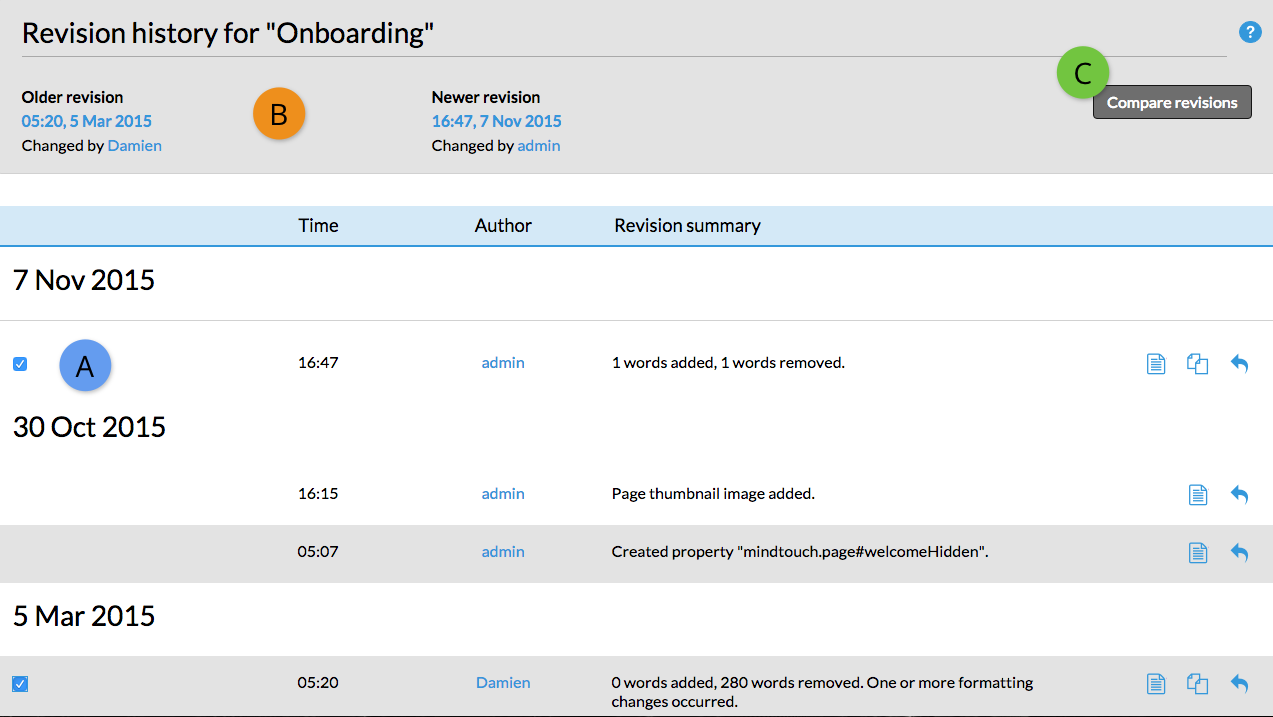Viewport: 1273px width, 717px height.
Task: View page icon for welcomeHidden property row
Action: 1197,552
